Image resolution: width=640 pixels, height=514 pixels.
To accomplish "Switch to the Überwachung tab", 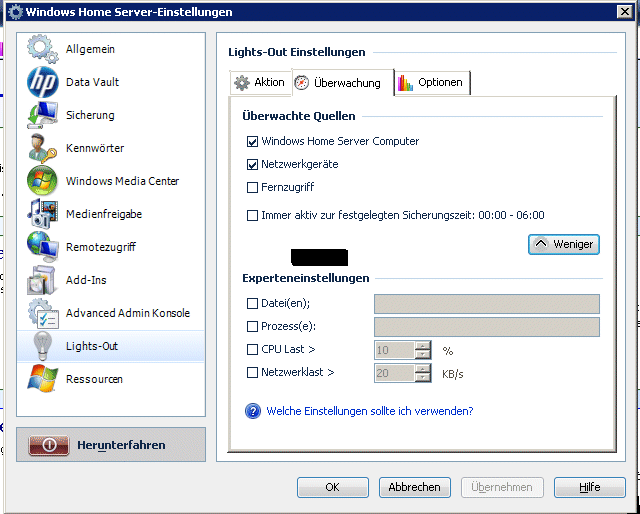I will (x=343, y=83).
